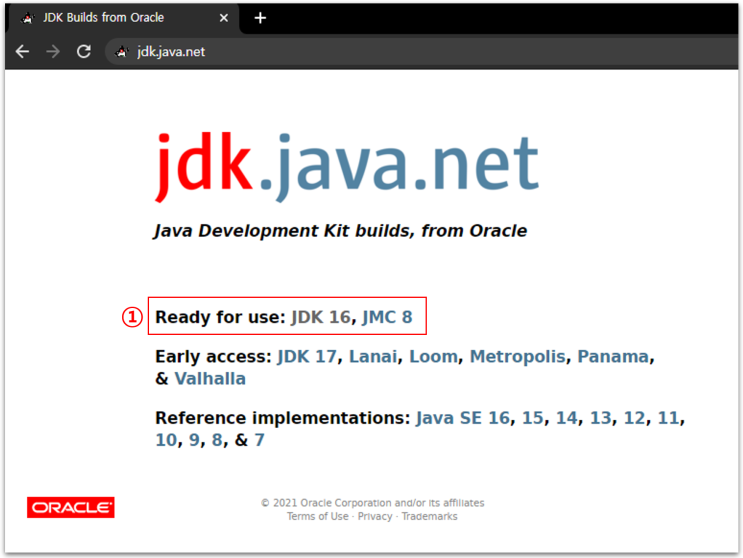Open reference implementation 10 link

[x=166, y=440]
